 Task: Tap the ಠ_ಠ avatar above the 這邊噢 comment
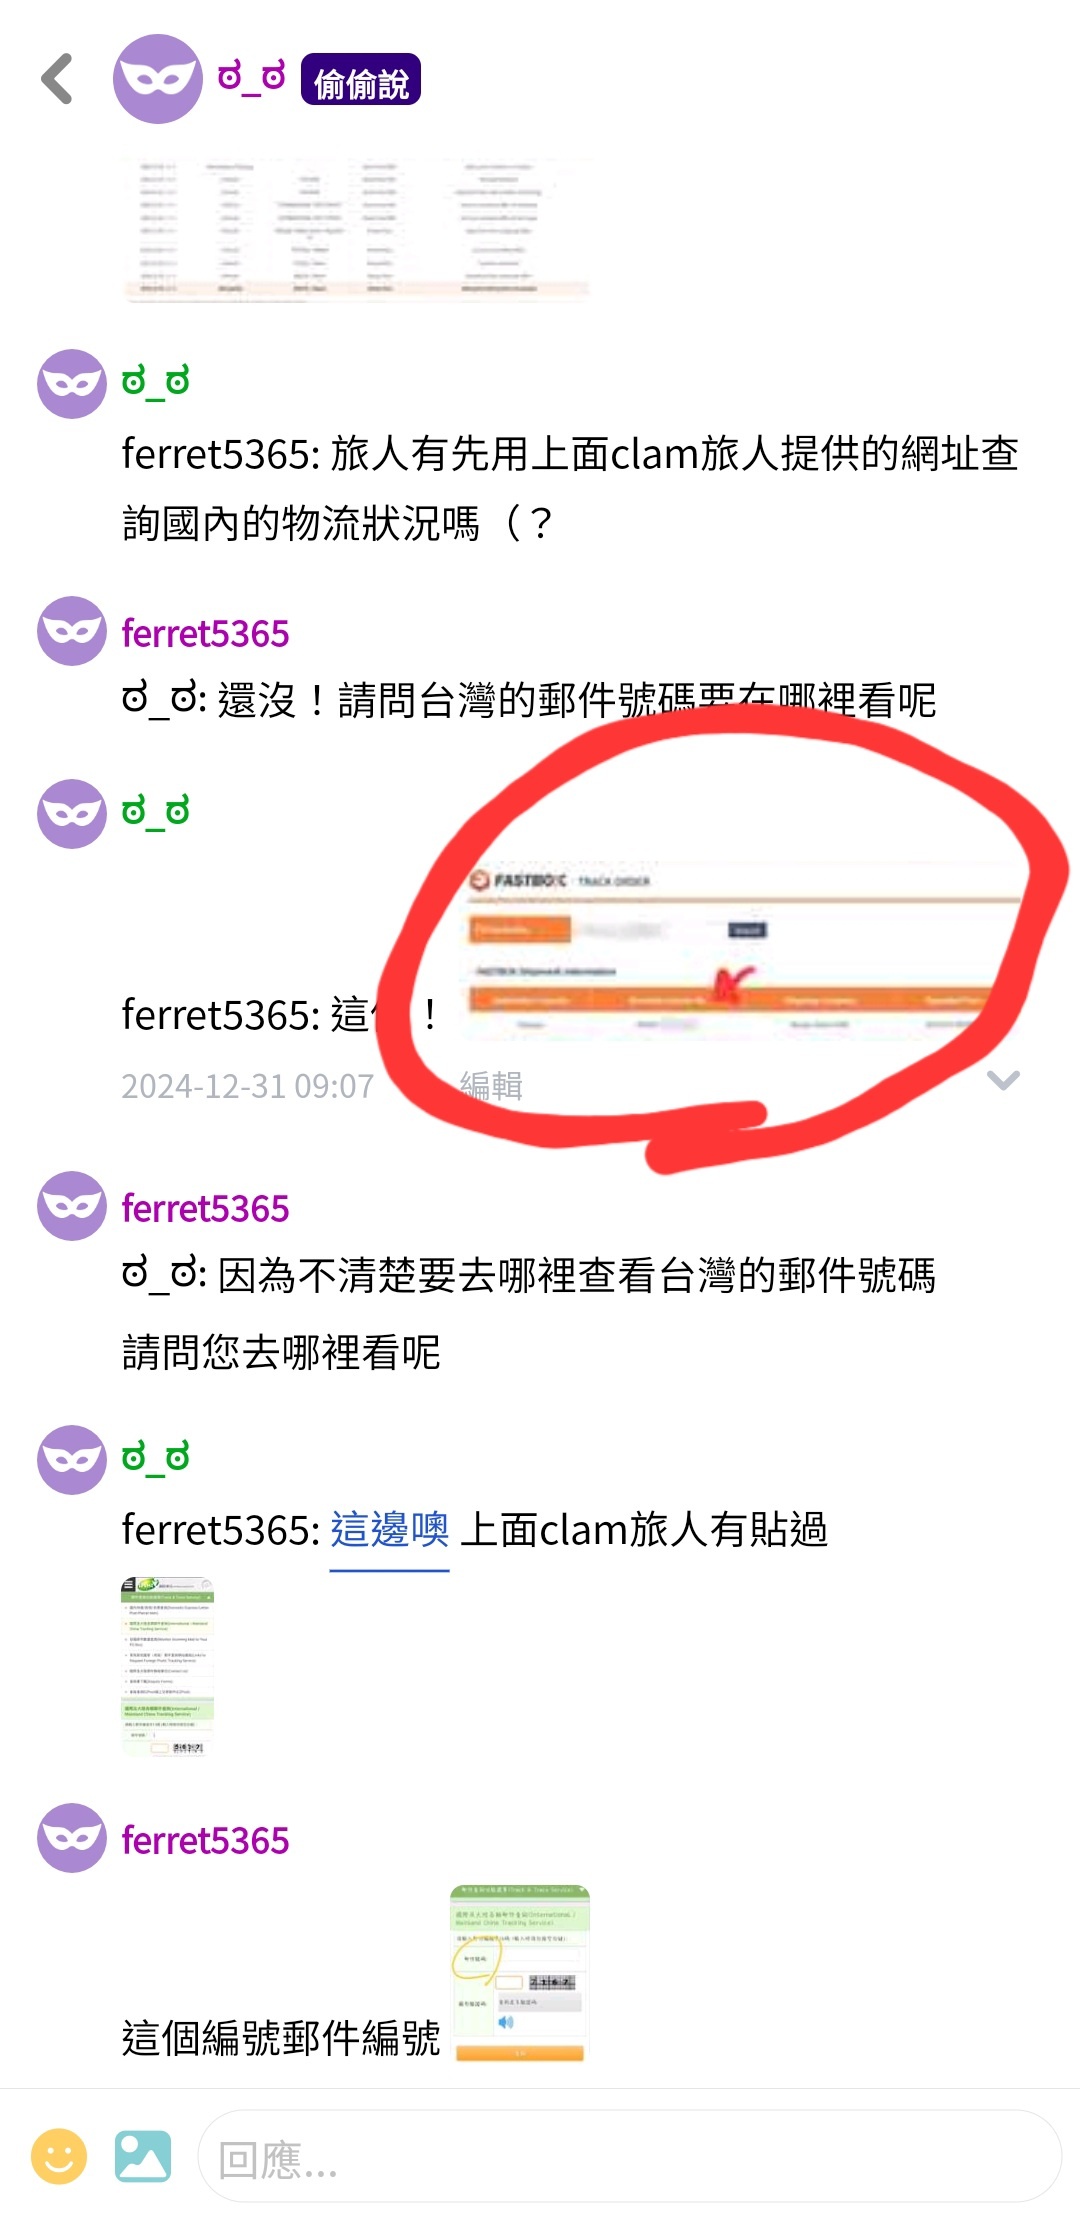tap(72, 1460)
